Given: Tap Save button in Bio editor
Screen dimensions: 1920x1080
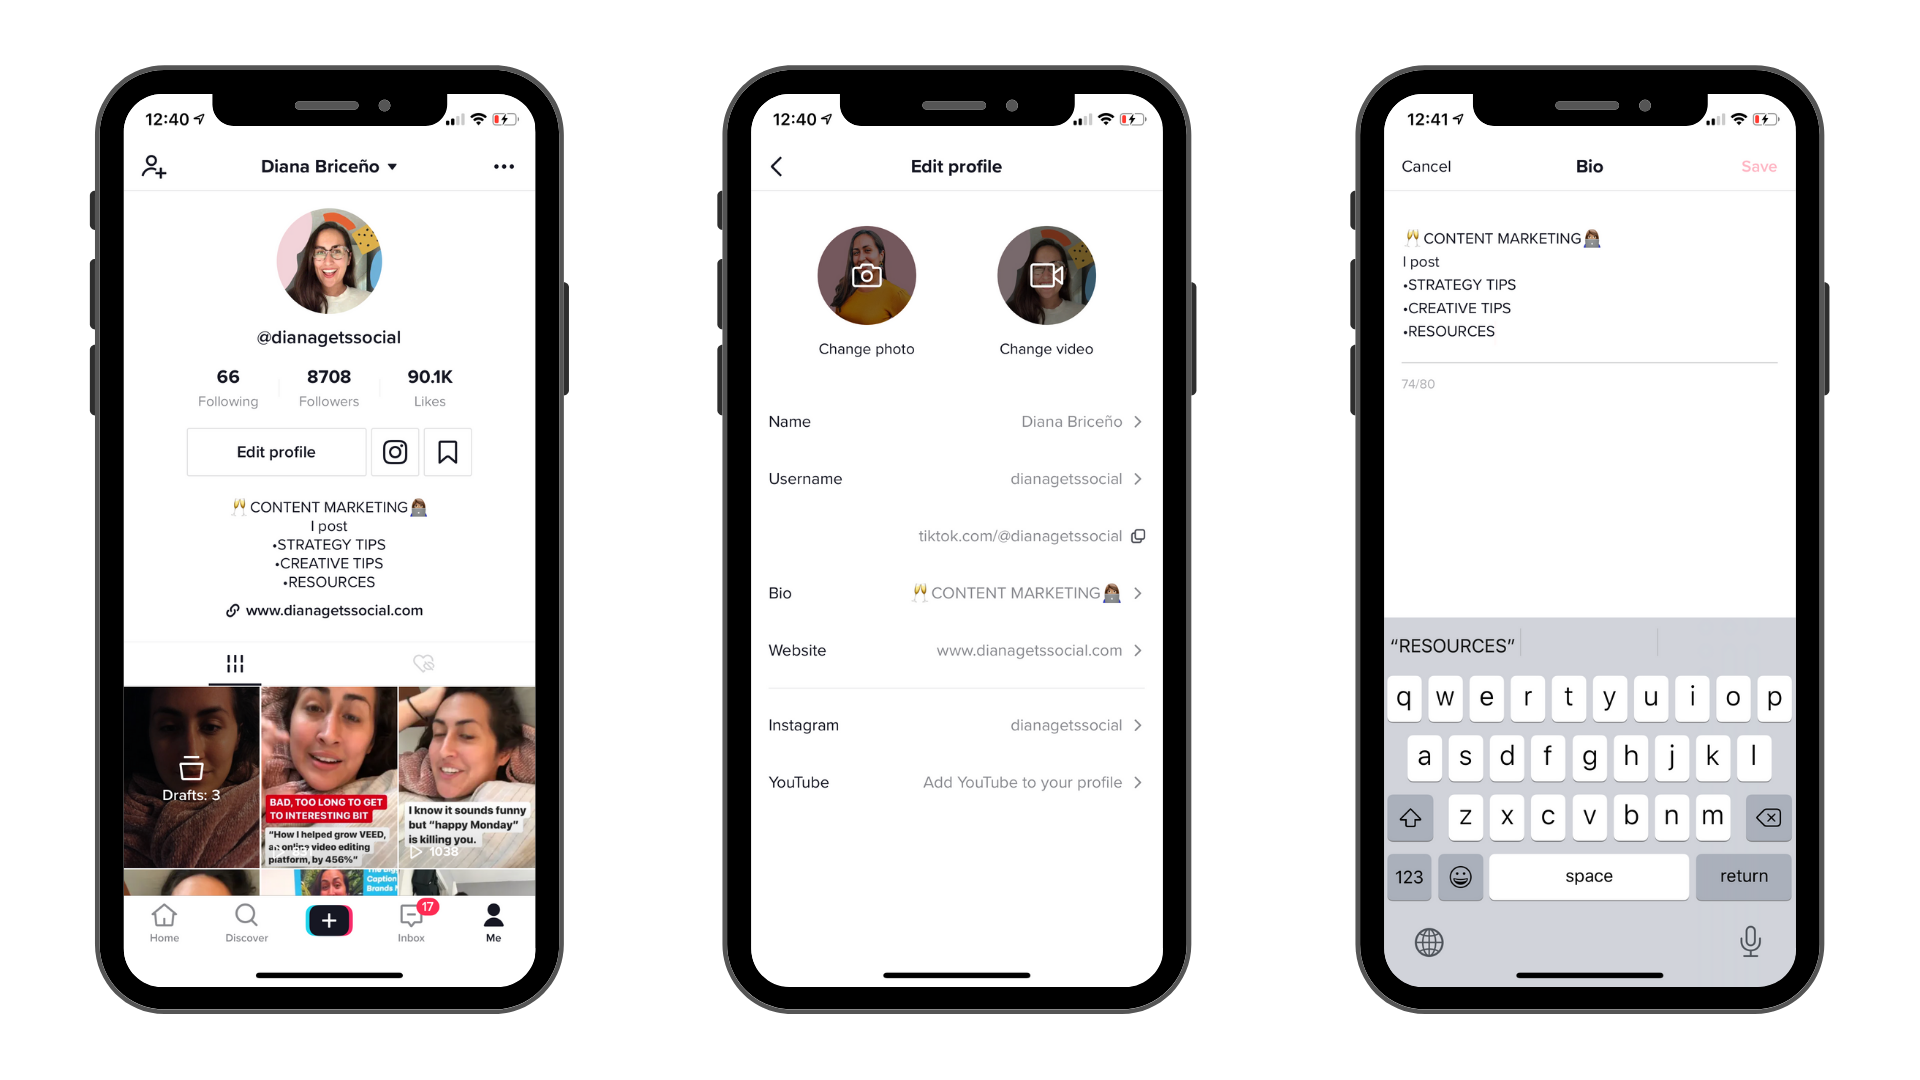Looking at the screenshot, I should click(x=1759, y=165).
